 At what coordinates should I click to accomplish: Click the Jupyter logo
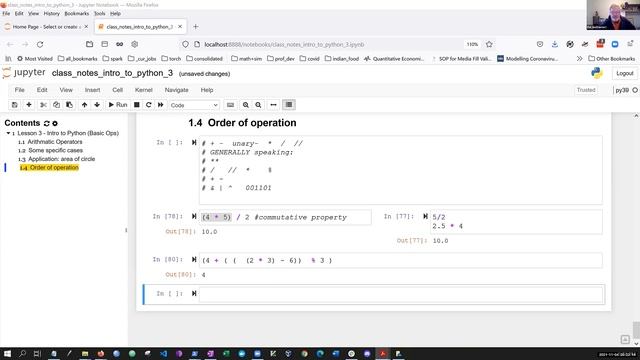pos(24,73)
